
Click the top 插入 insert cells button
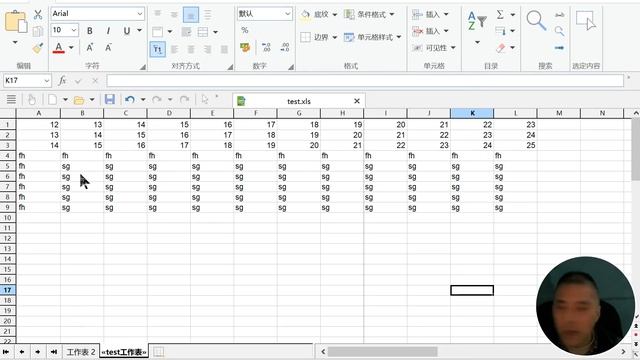point(430,14)
